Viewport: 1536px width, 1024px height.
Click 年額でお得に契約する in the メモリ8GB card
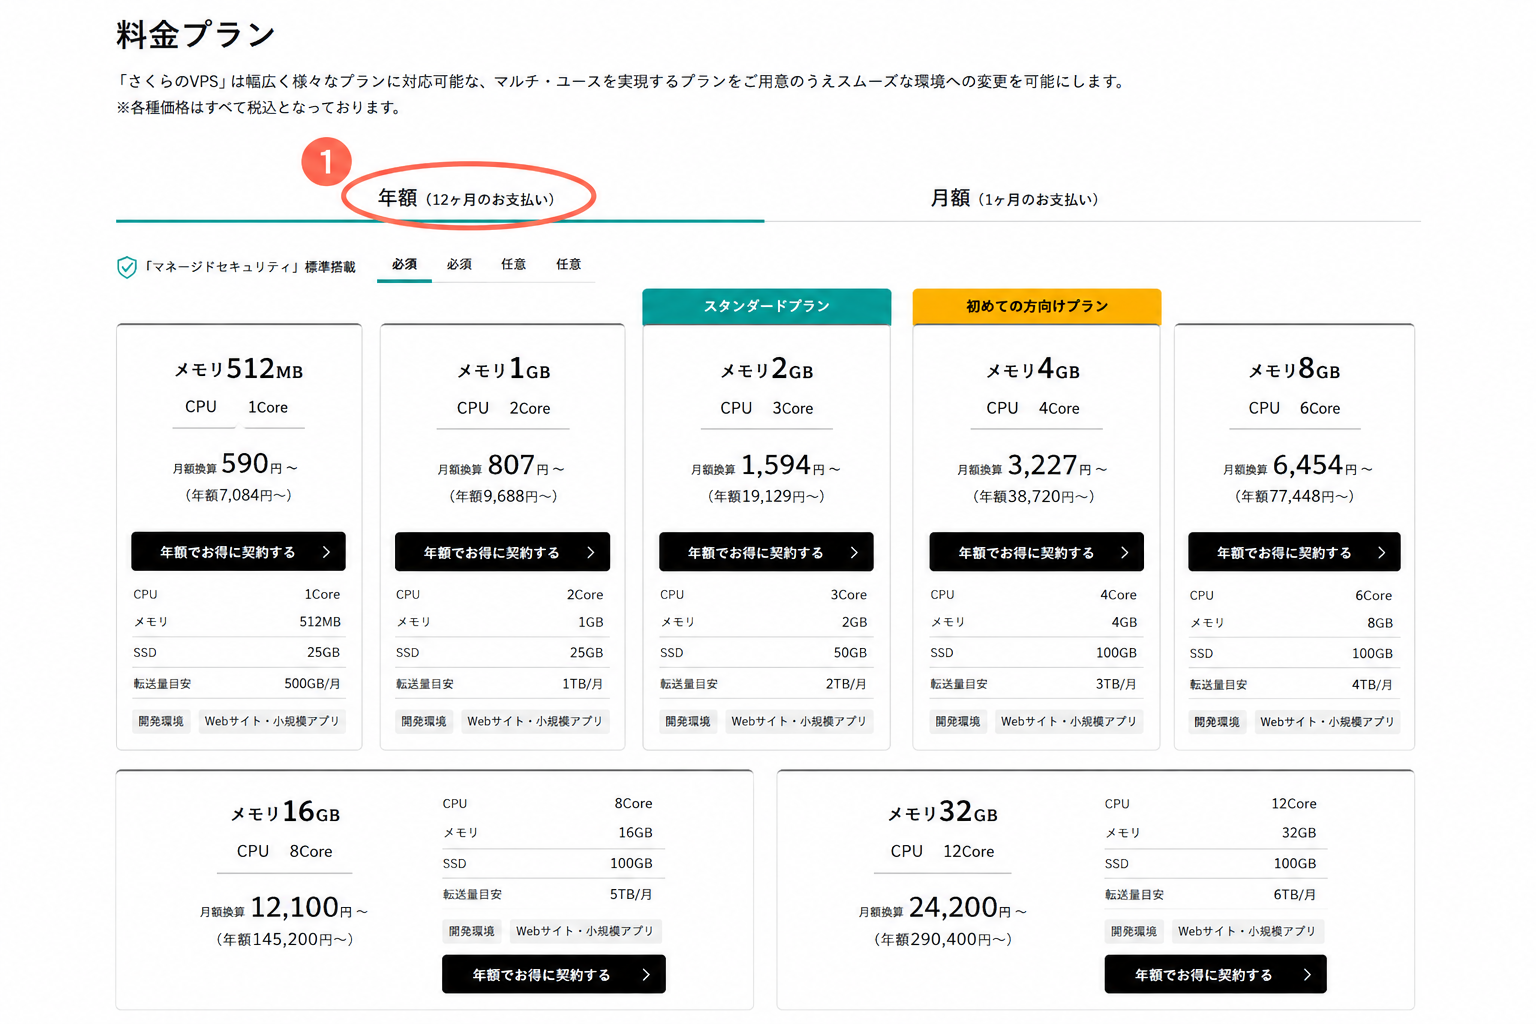click(1294, 552)
